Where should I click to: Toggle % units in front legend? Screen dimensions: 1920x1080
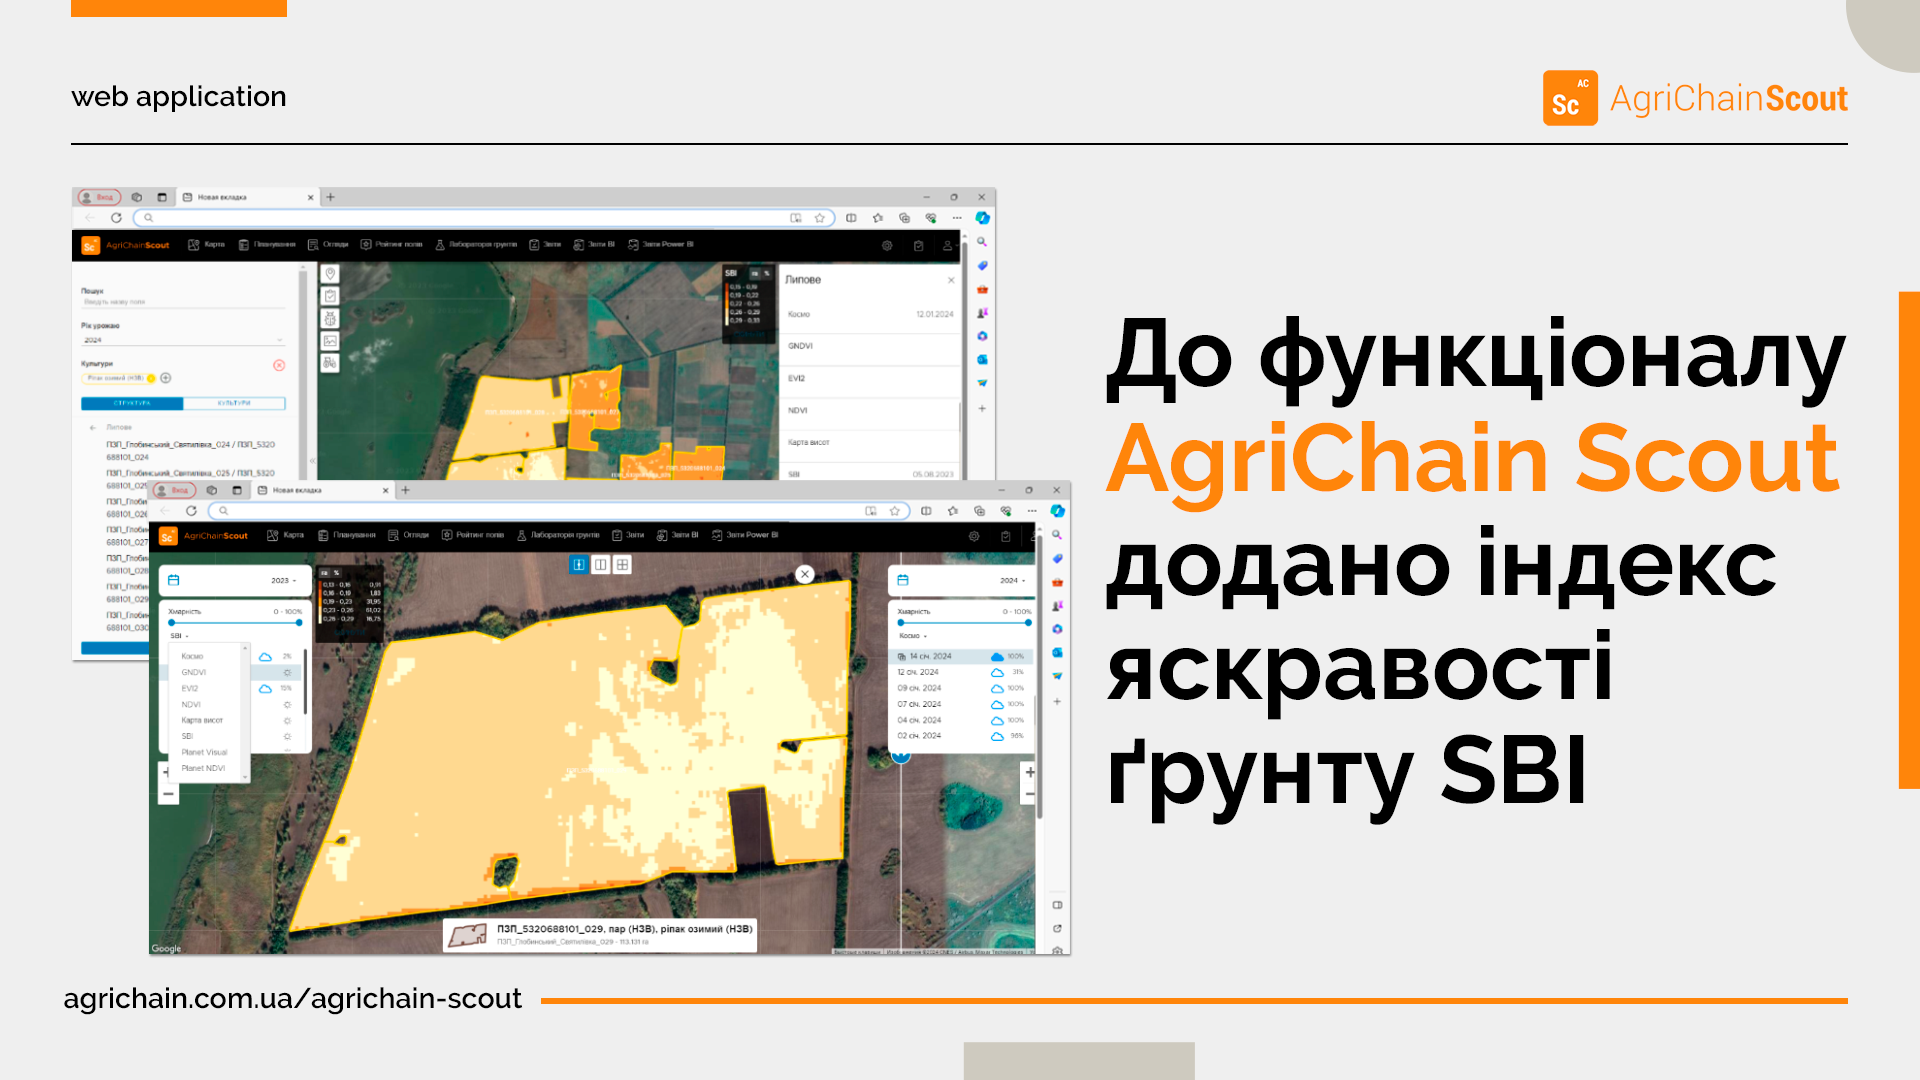click(x=337, y=573)
